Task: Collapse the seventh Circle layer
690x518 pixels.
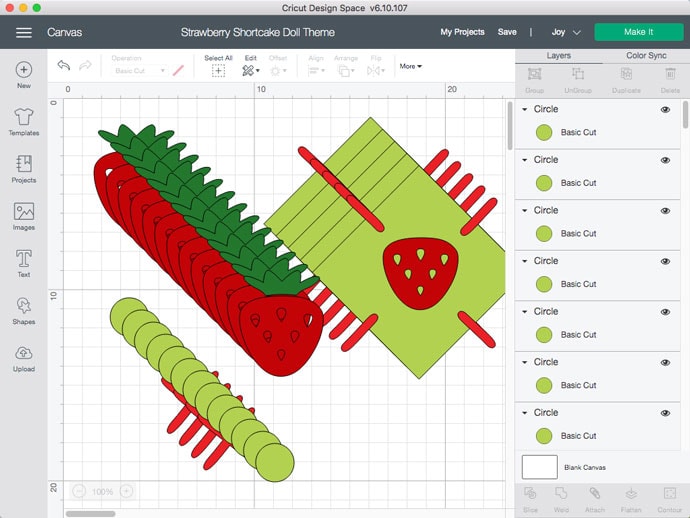Action: (525, 413)
